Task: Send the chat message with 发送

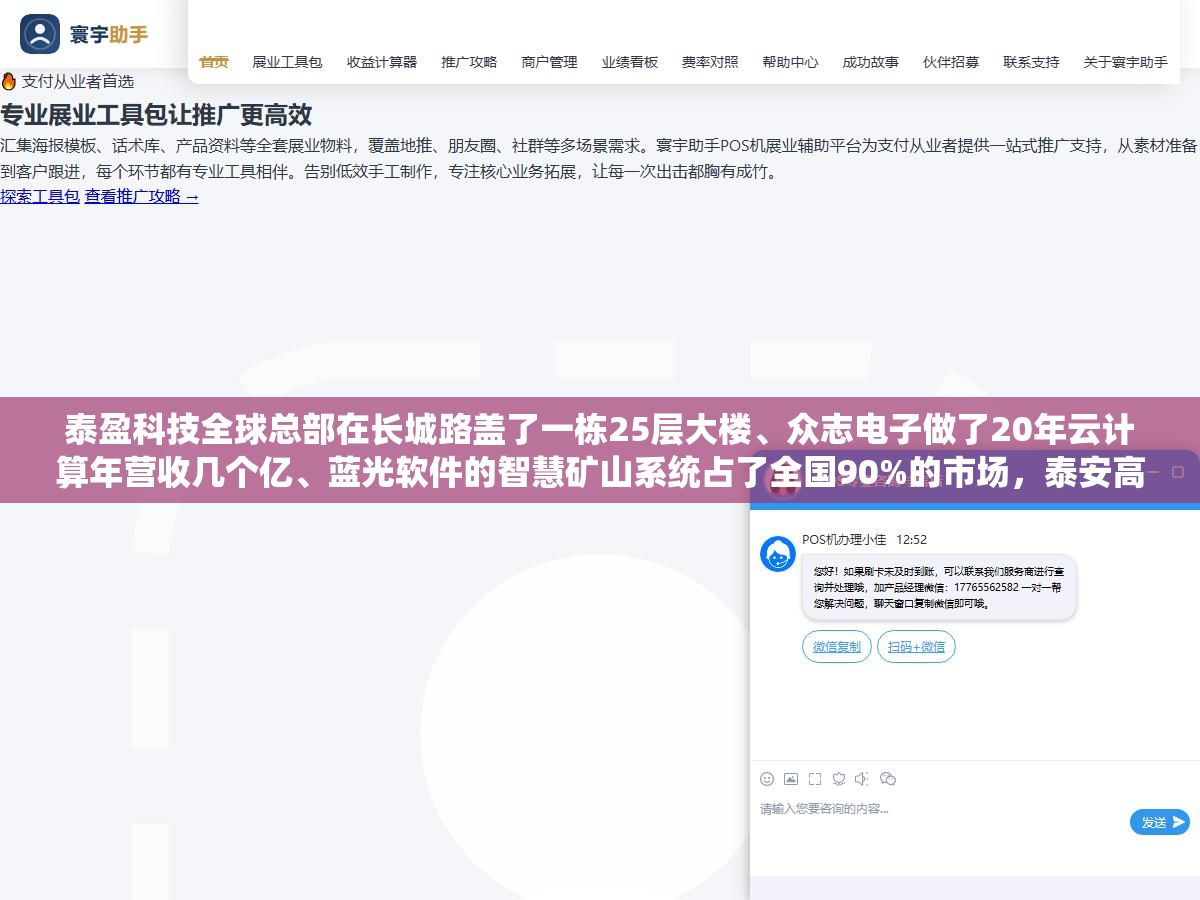Action: 1160,822
